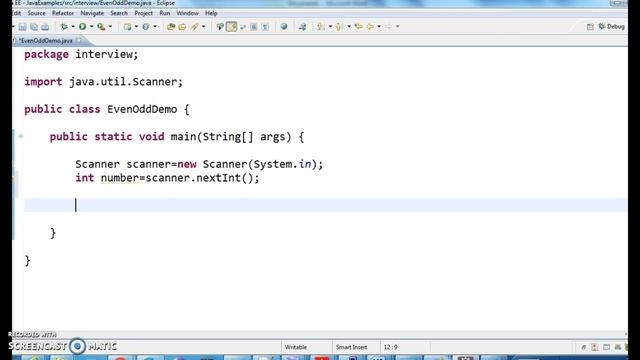640x360 pixels.
Task: Navigate forward with the greyed arrow icon
Action: pyautogui.click(x=388, y=27)
